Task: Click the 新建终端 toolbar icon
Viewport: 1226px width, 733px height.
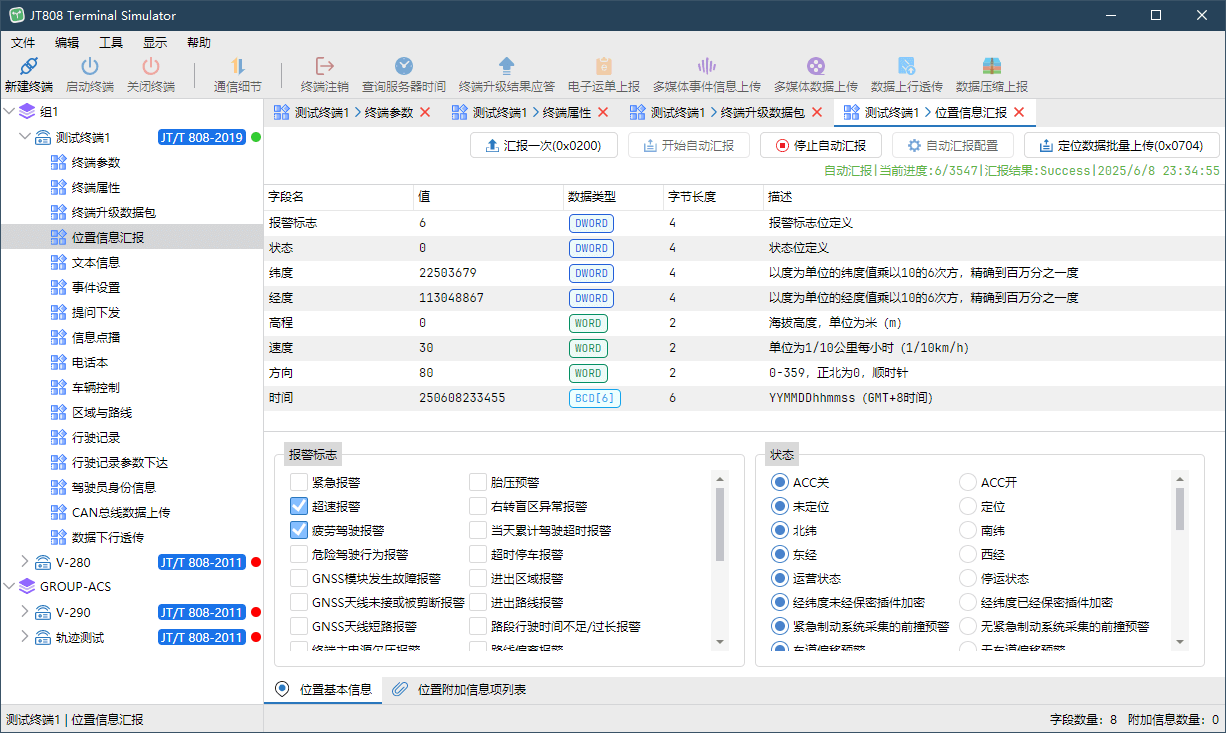Action: [x=28, y=67]
